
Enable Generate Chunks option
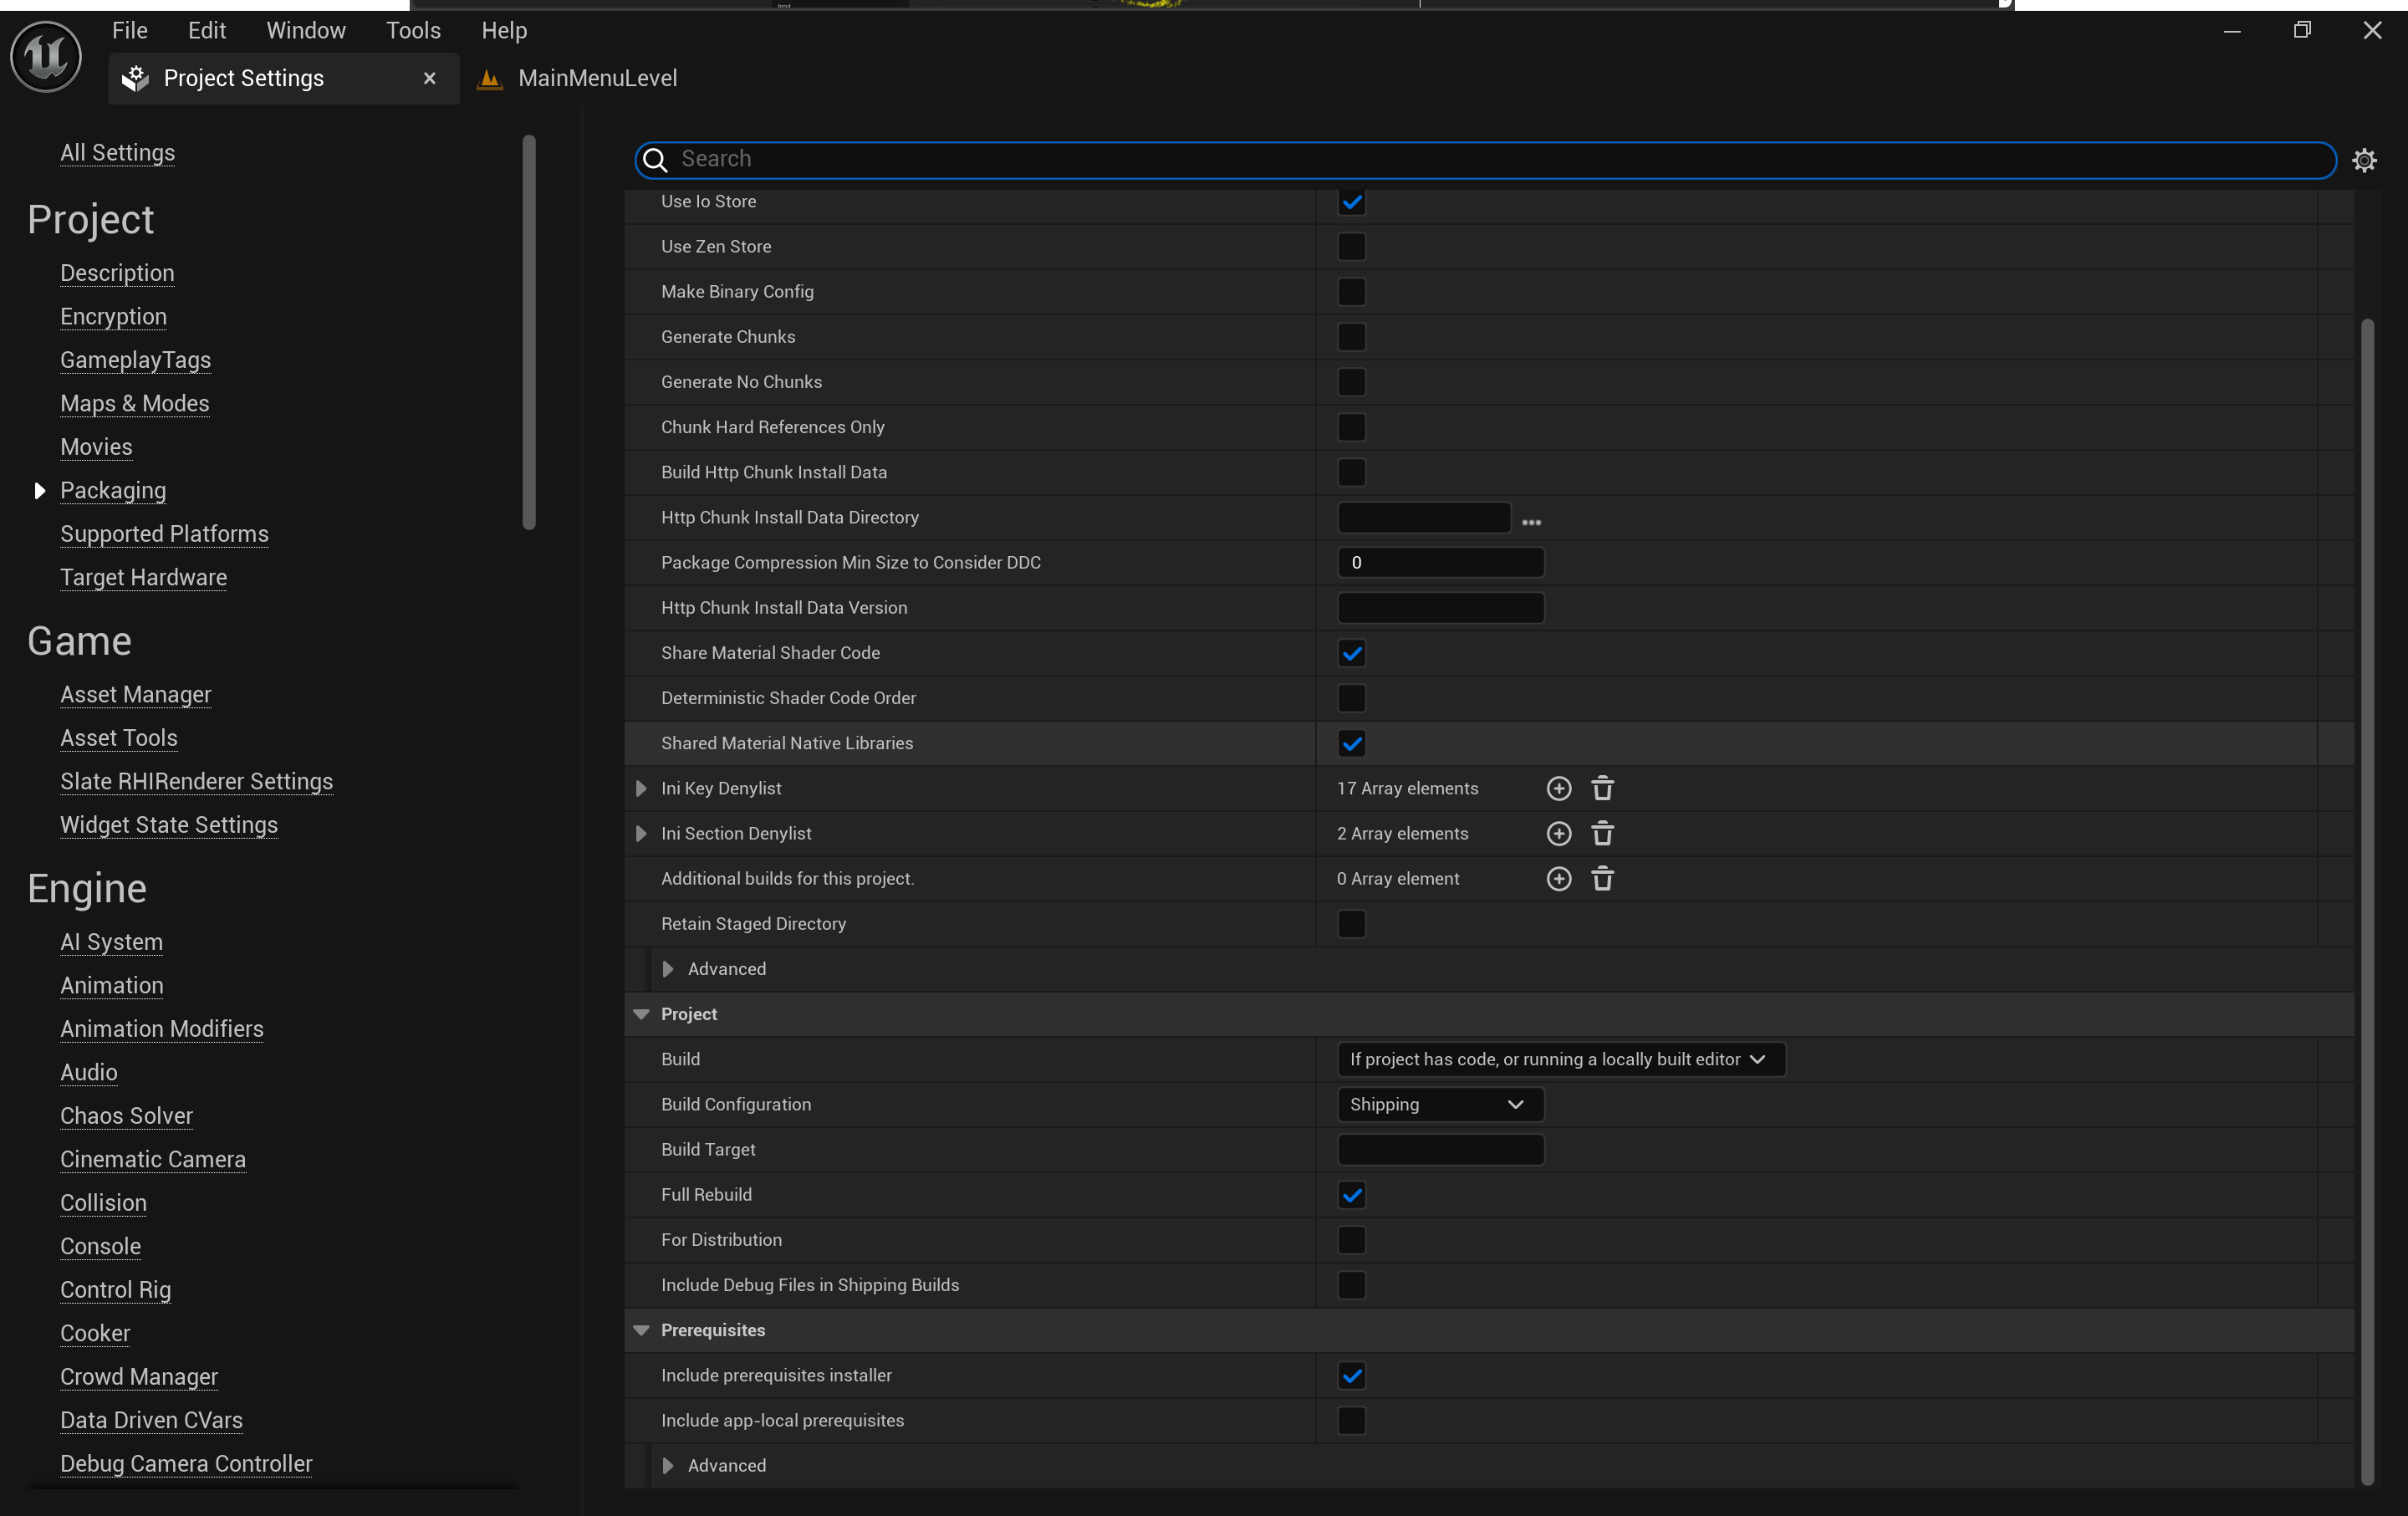point(1351,336)
